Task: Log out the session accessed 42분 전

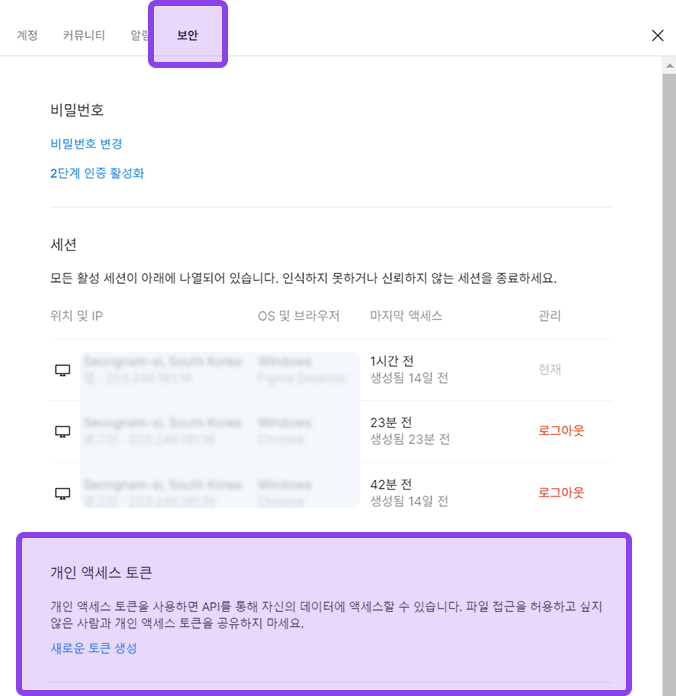Action: click(x=561, y=493)
